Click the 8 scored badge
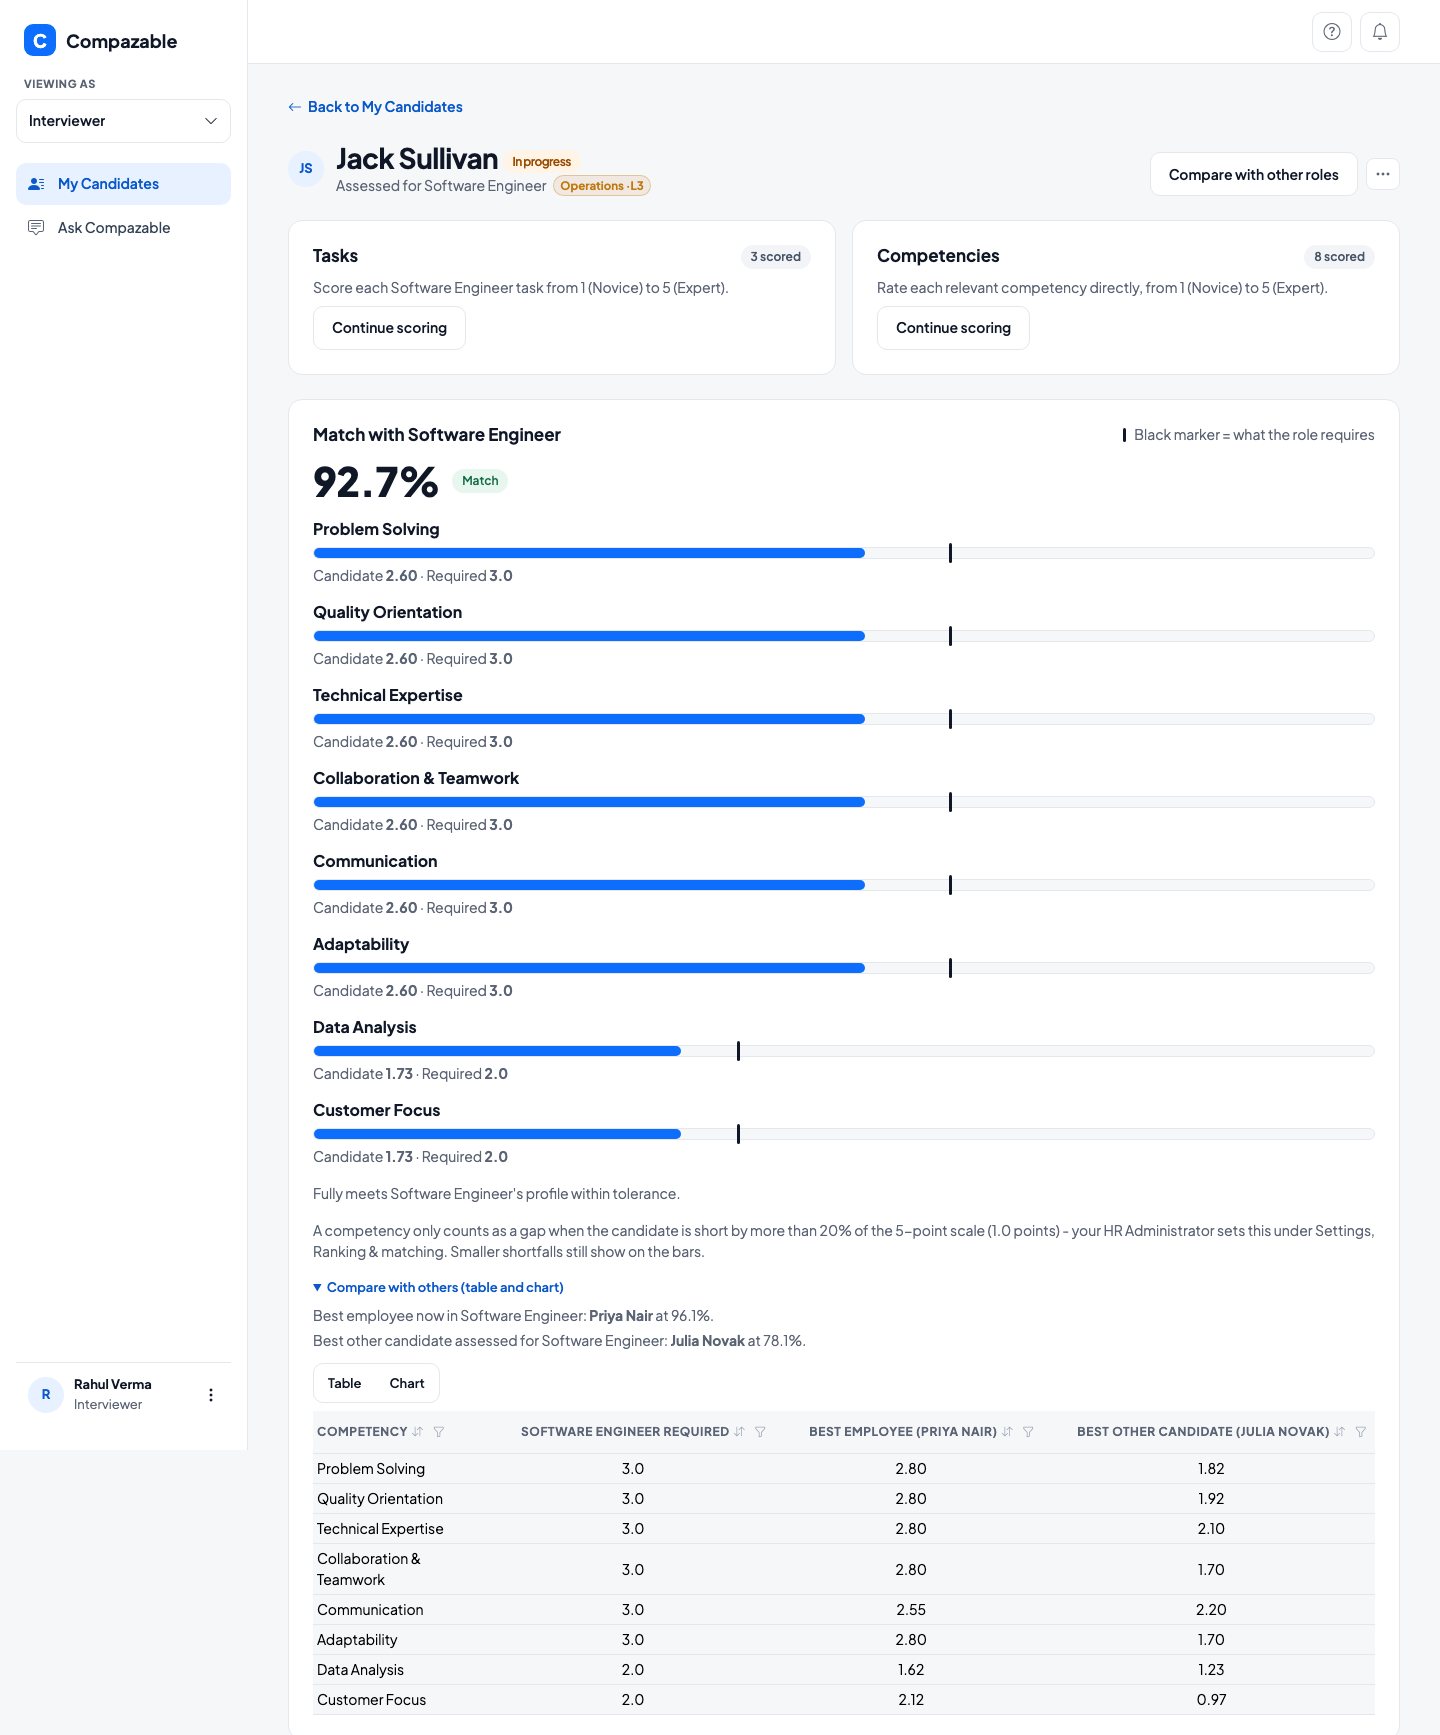This screenshot has width=1440, height=1735. coord(1339,257)
